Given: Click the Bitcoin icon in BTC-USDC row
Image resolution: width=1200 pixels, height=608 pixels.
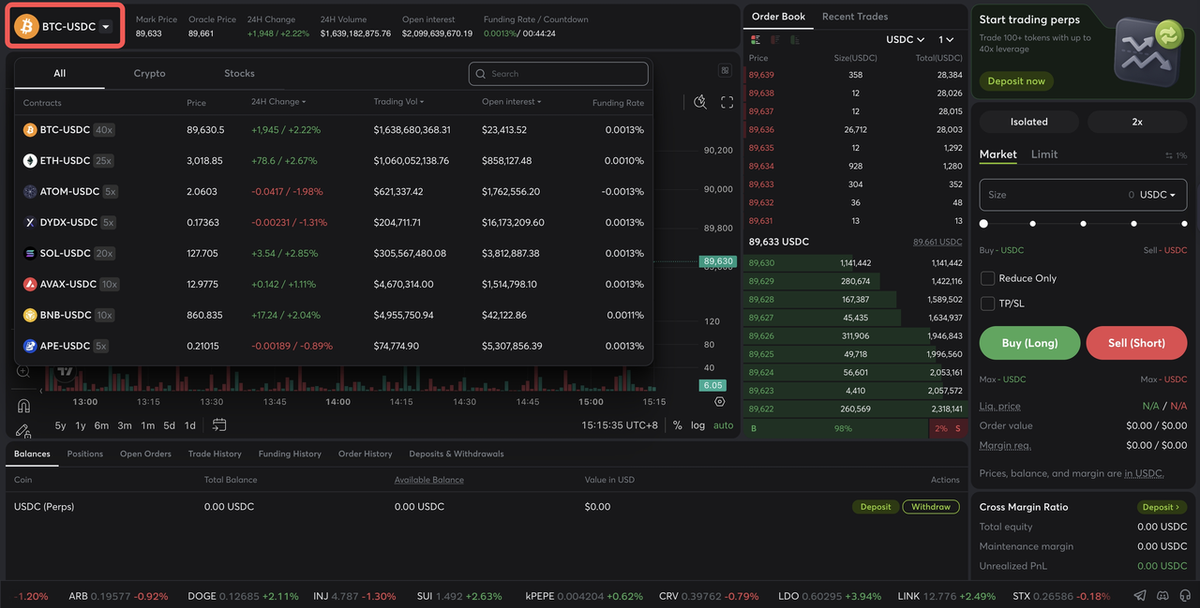Looking at the screenshot, I should pyautogui.click(x=30, y=130).
